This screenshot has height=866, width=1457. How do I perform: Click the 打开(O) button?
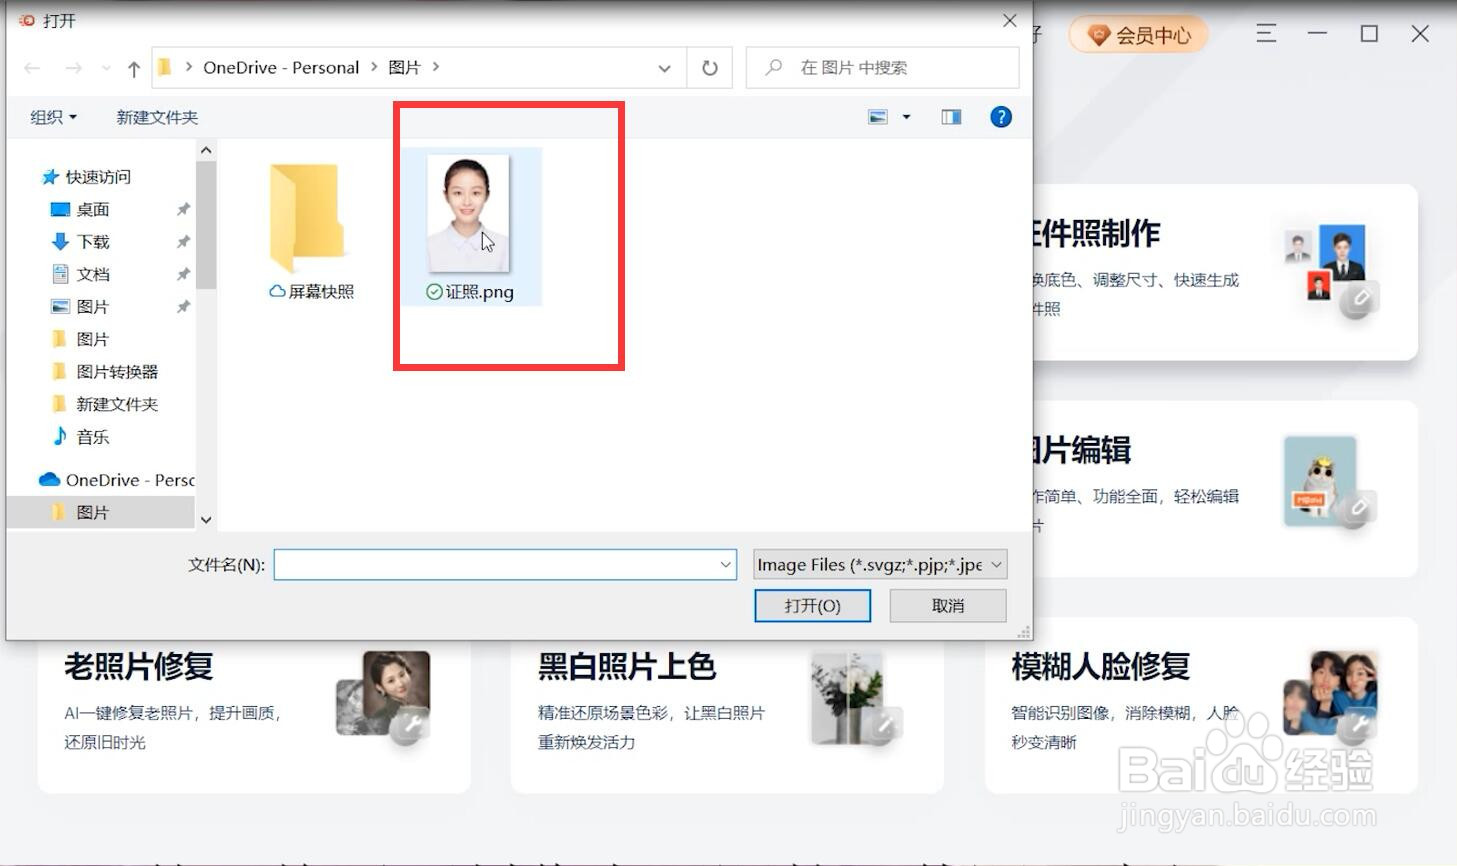pos(812,605)
